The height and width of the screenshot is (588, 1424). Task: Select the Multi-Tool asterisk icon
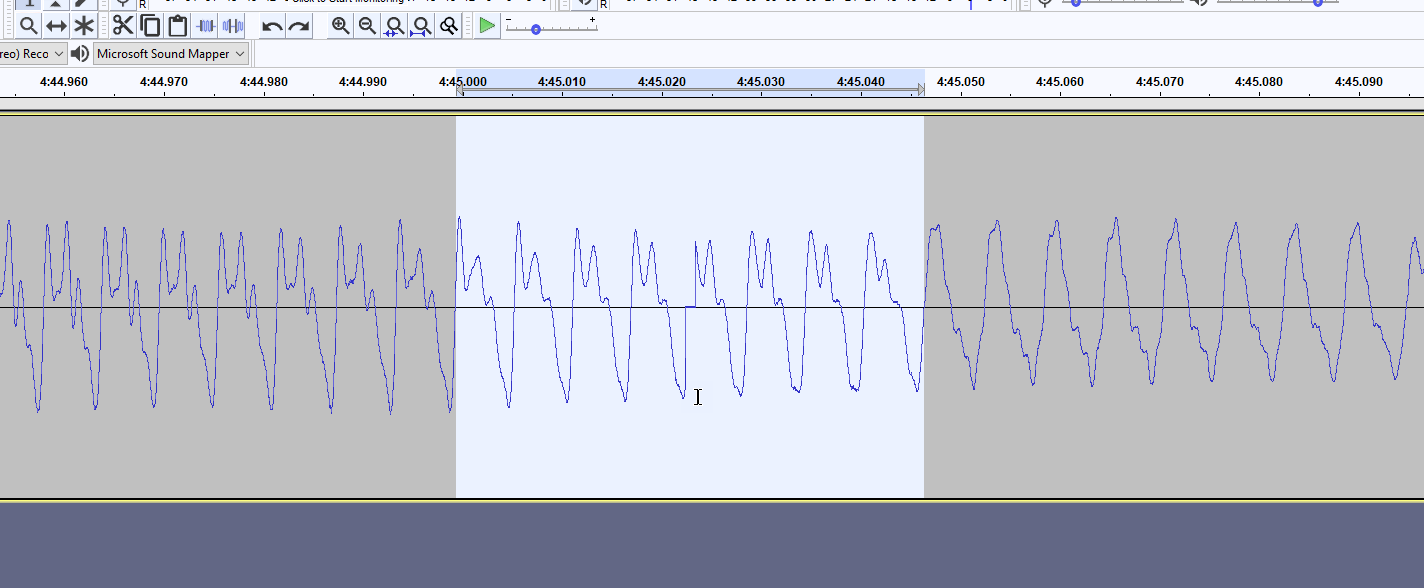(84, 26)
